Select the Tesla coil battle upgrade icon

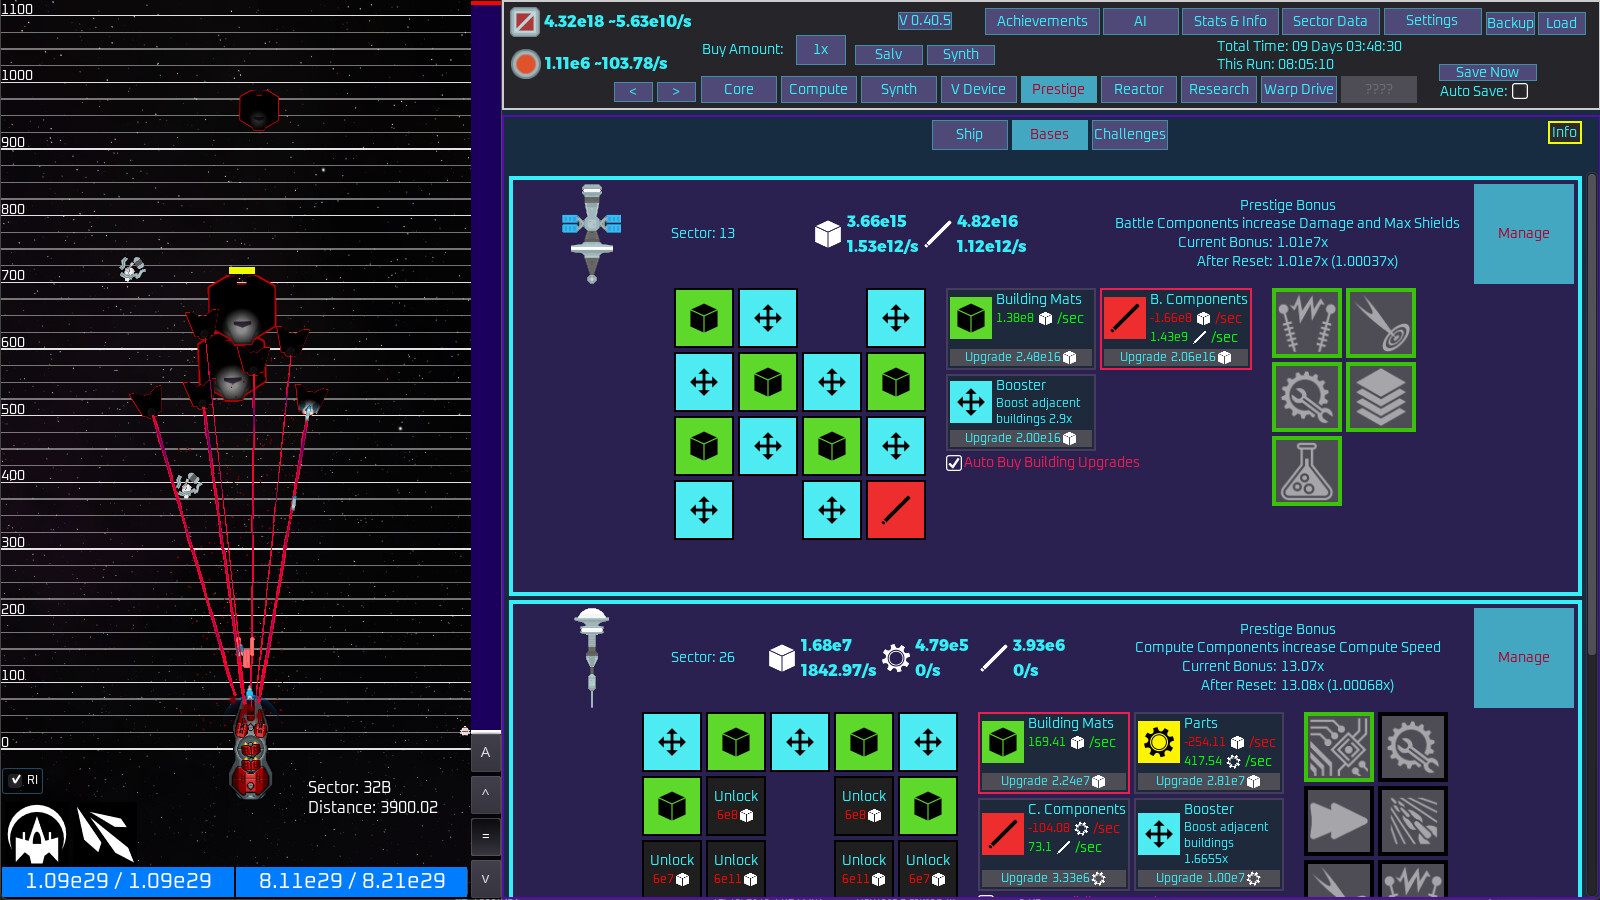1307,323
